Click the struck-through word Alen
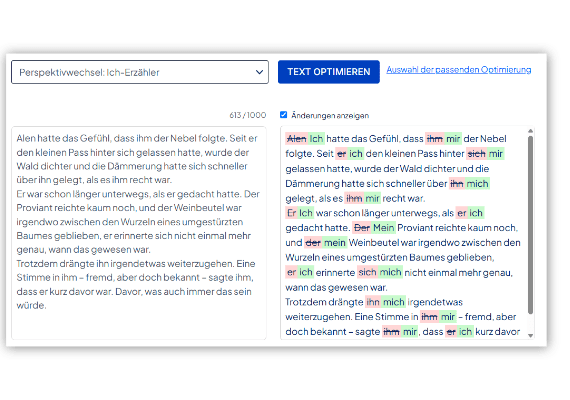Image resolution: width=570 pixels, height=400 pixels. click(297, 139)
